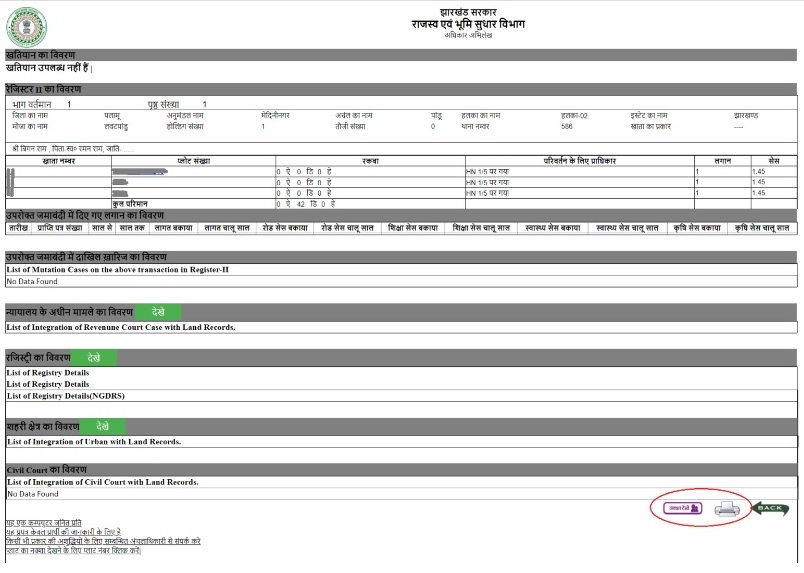Click 'No Data Found' under Mutation Cases
804x573 pixels.
coord(32,281)
